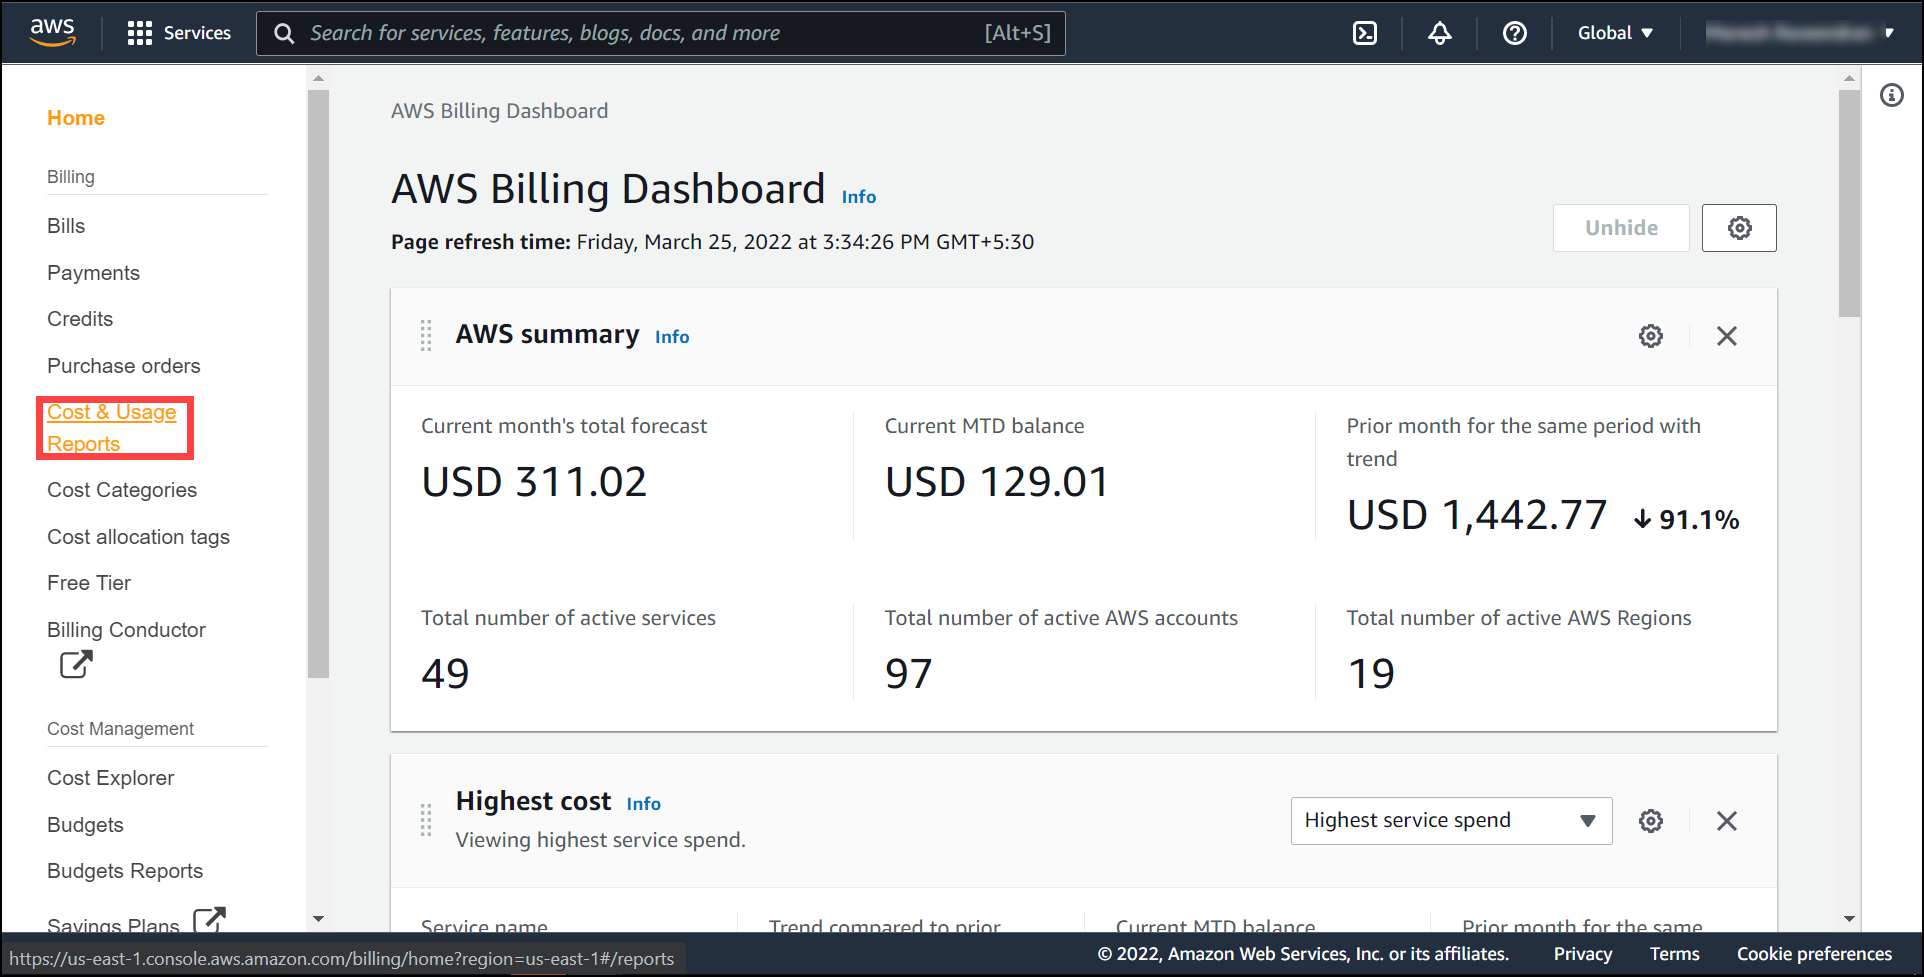Screen dimensions: 1924x977
Task: Open Billing Conductor in sidebar
Action: (x=126, y=630)
